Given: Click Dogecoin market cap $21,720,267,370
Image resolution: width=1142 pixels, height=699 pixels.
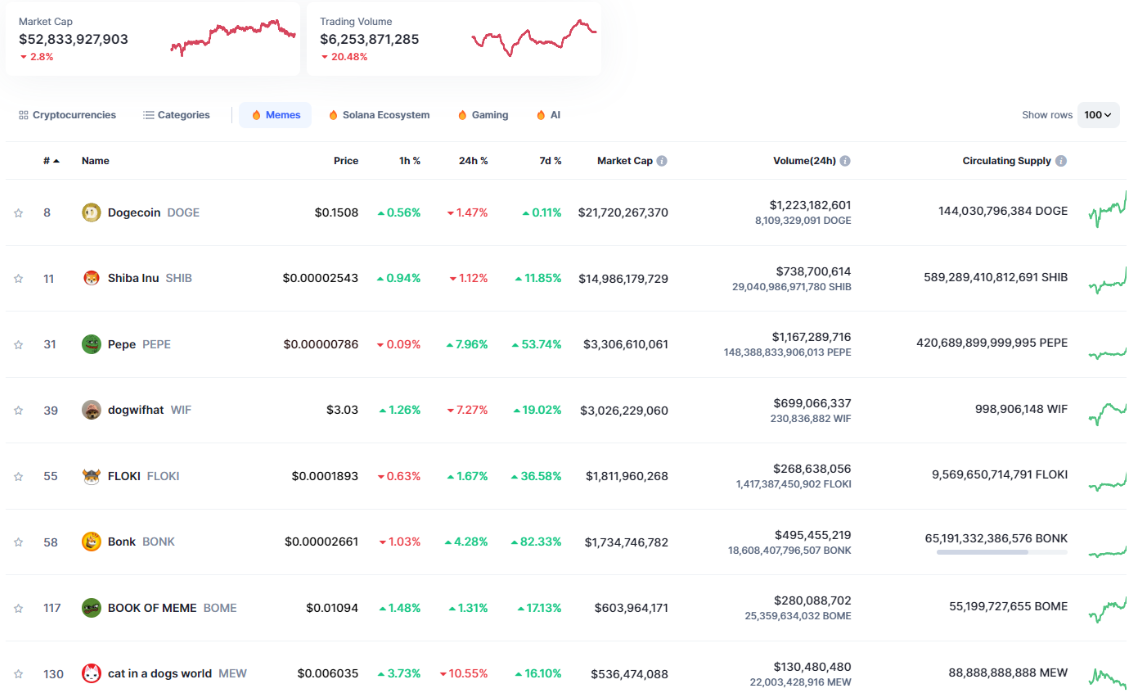Looking at the screenshot, I should pyautogui.click(x=623, y=213).
